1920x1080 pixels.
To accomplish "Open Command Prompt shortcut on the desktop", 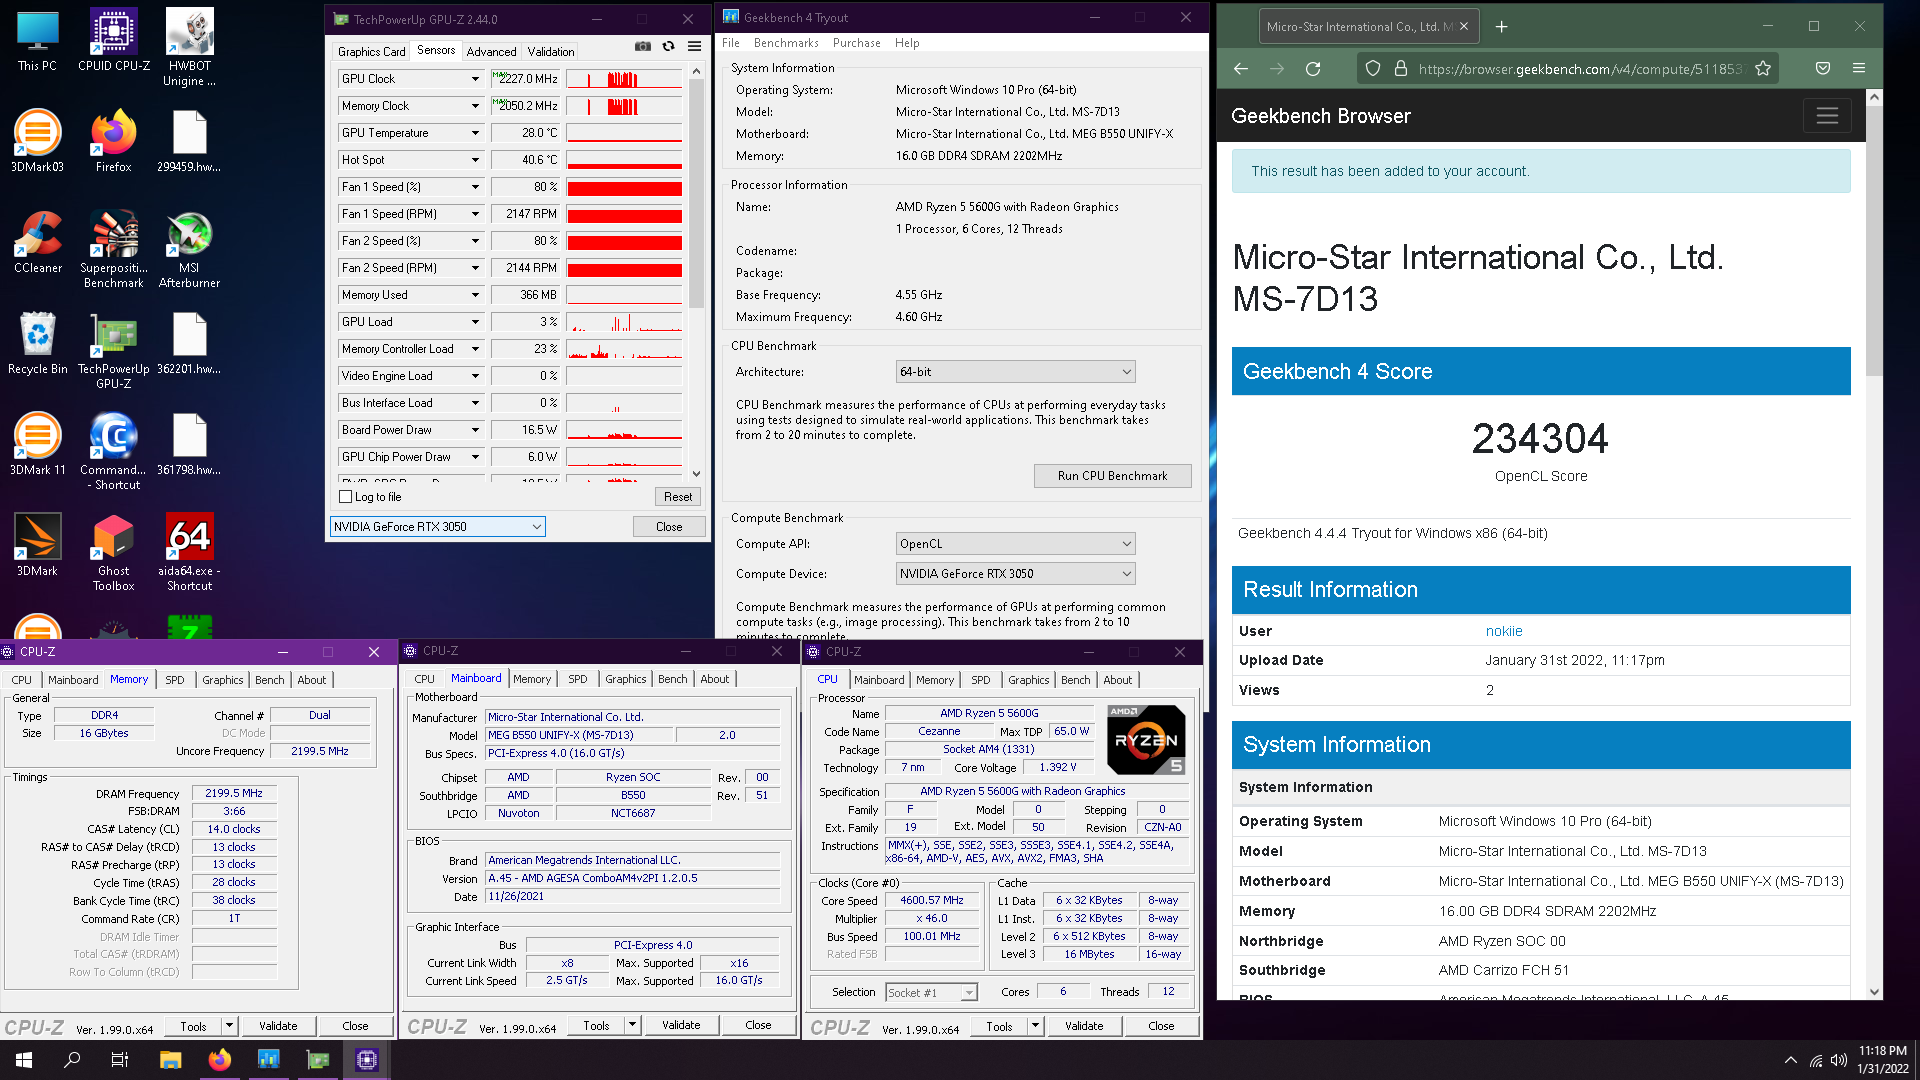I will (x=113, y=452).
